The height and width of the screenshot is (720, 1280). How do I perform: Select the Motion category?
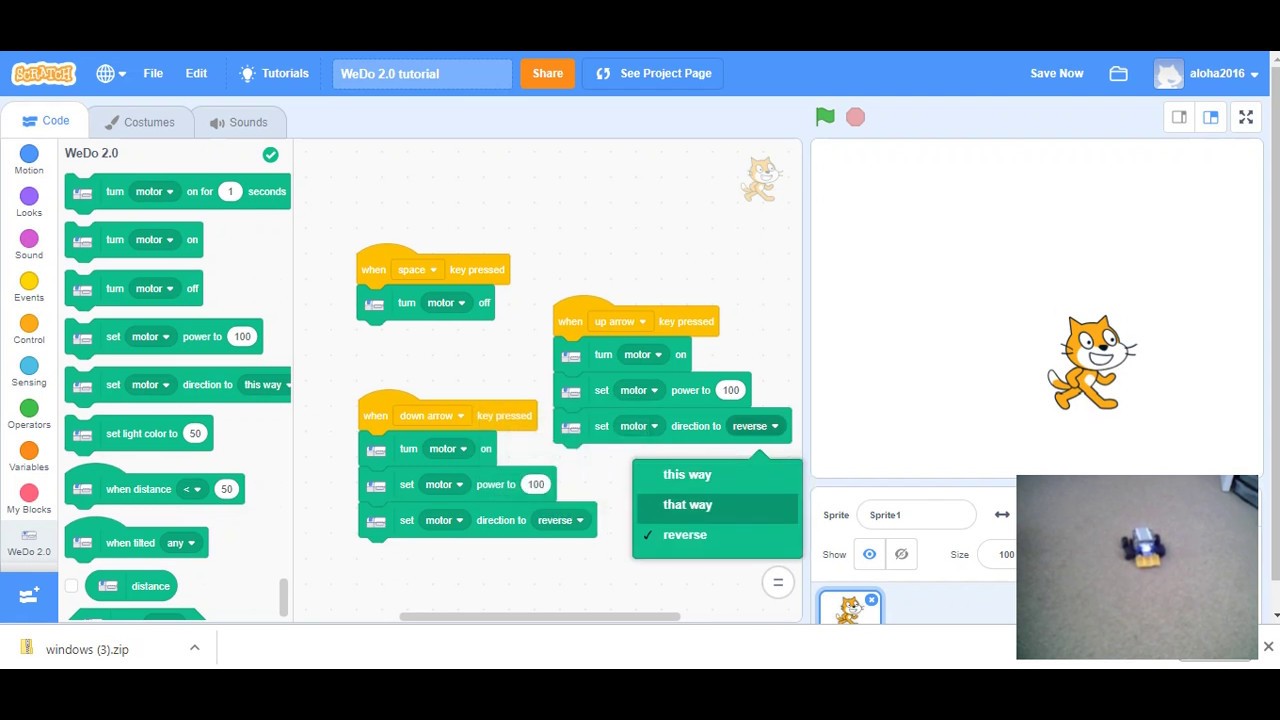point(29,160)
